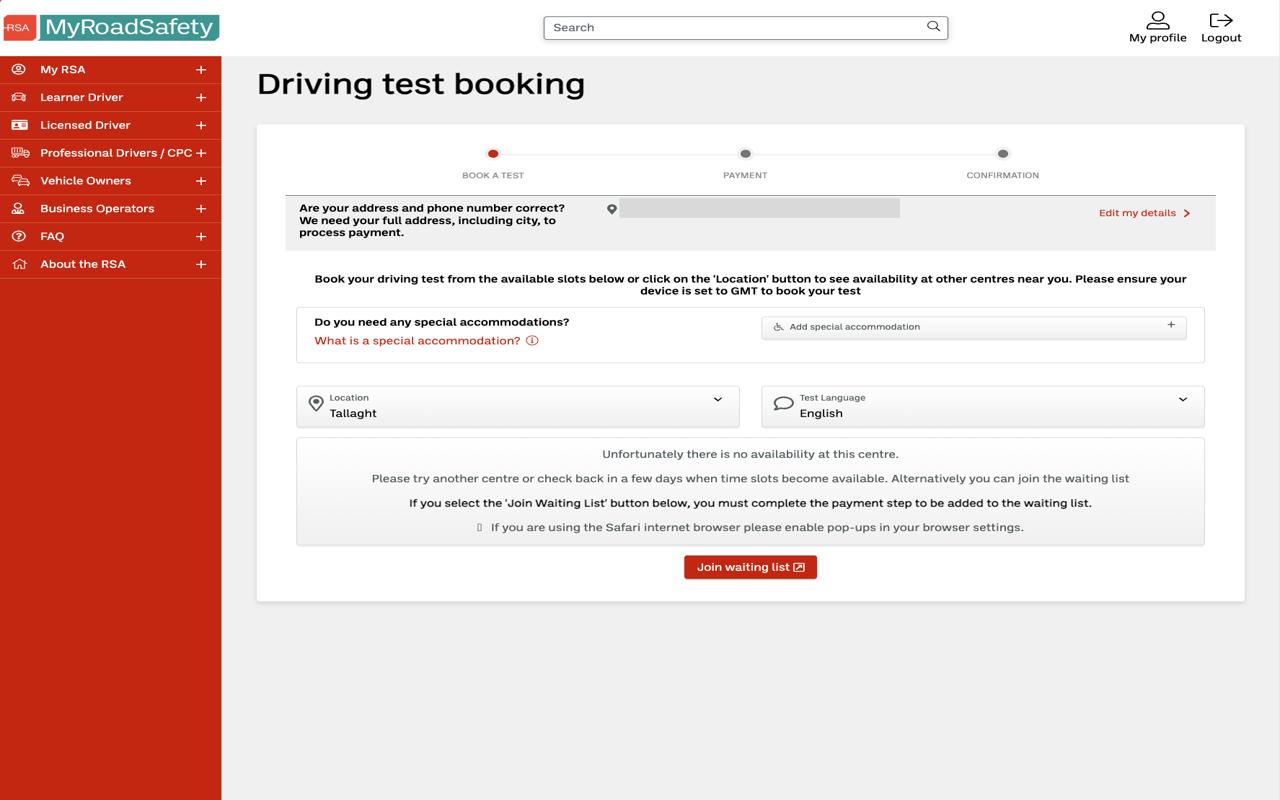Click the Vehicle Owners cars icon
Viewport: 1280px width, 800px height.
pos(18,180)
